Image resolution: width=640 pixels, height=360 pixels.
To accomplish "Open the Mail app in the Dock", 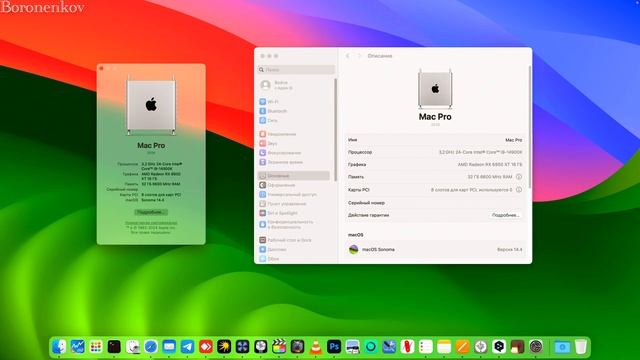I will tap(169, 347).
